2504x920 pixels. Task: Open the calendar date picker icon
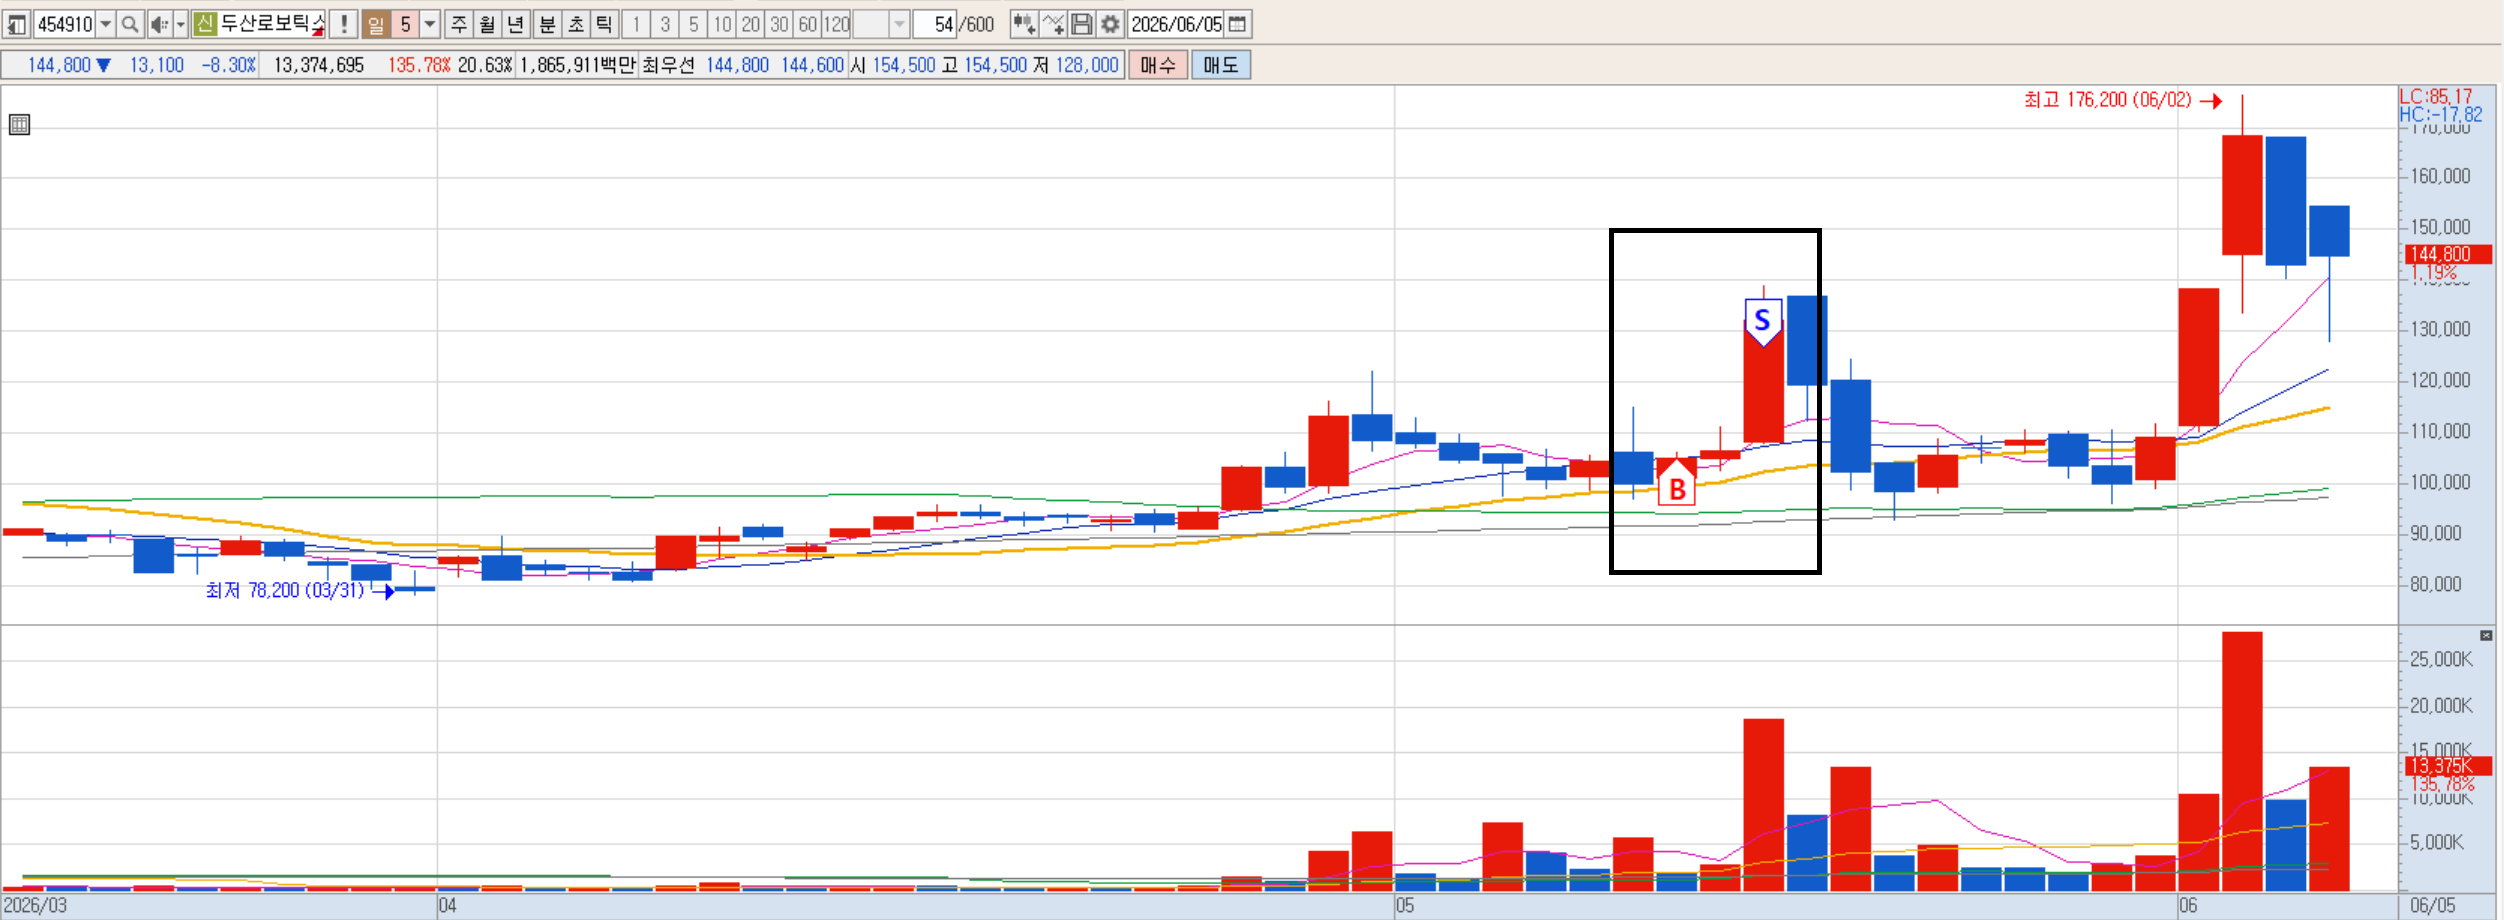[x=1238, y=24]
